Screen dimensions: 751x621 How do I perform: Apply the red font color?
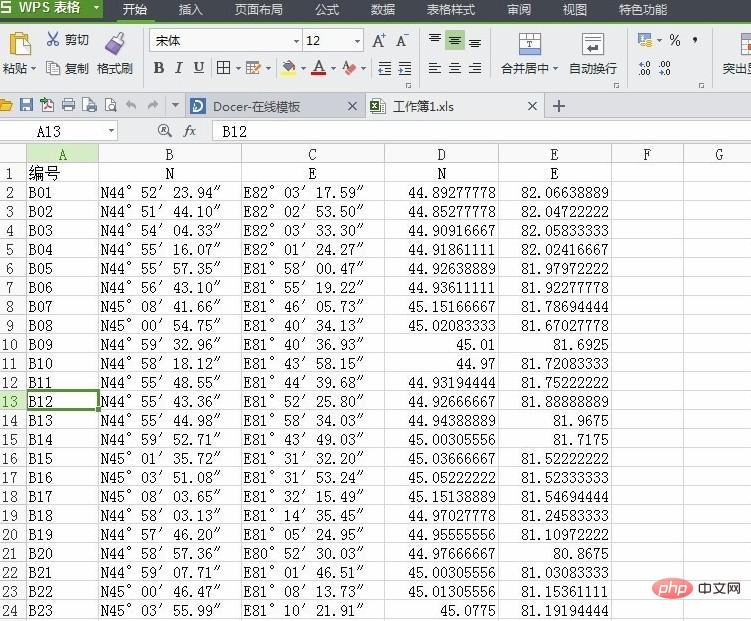tap(319, 68)
